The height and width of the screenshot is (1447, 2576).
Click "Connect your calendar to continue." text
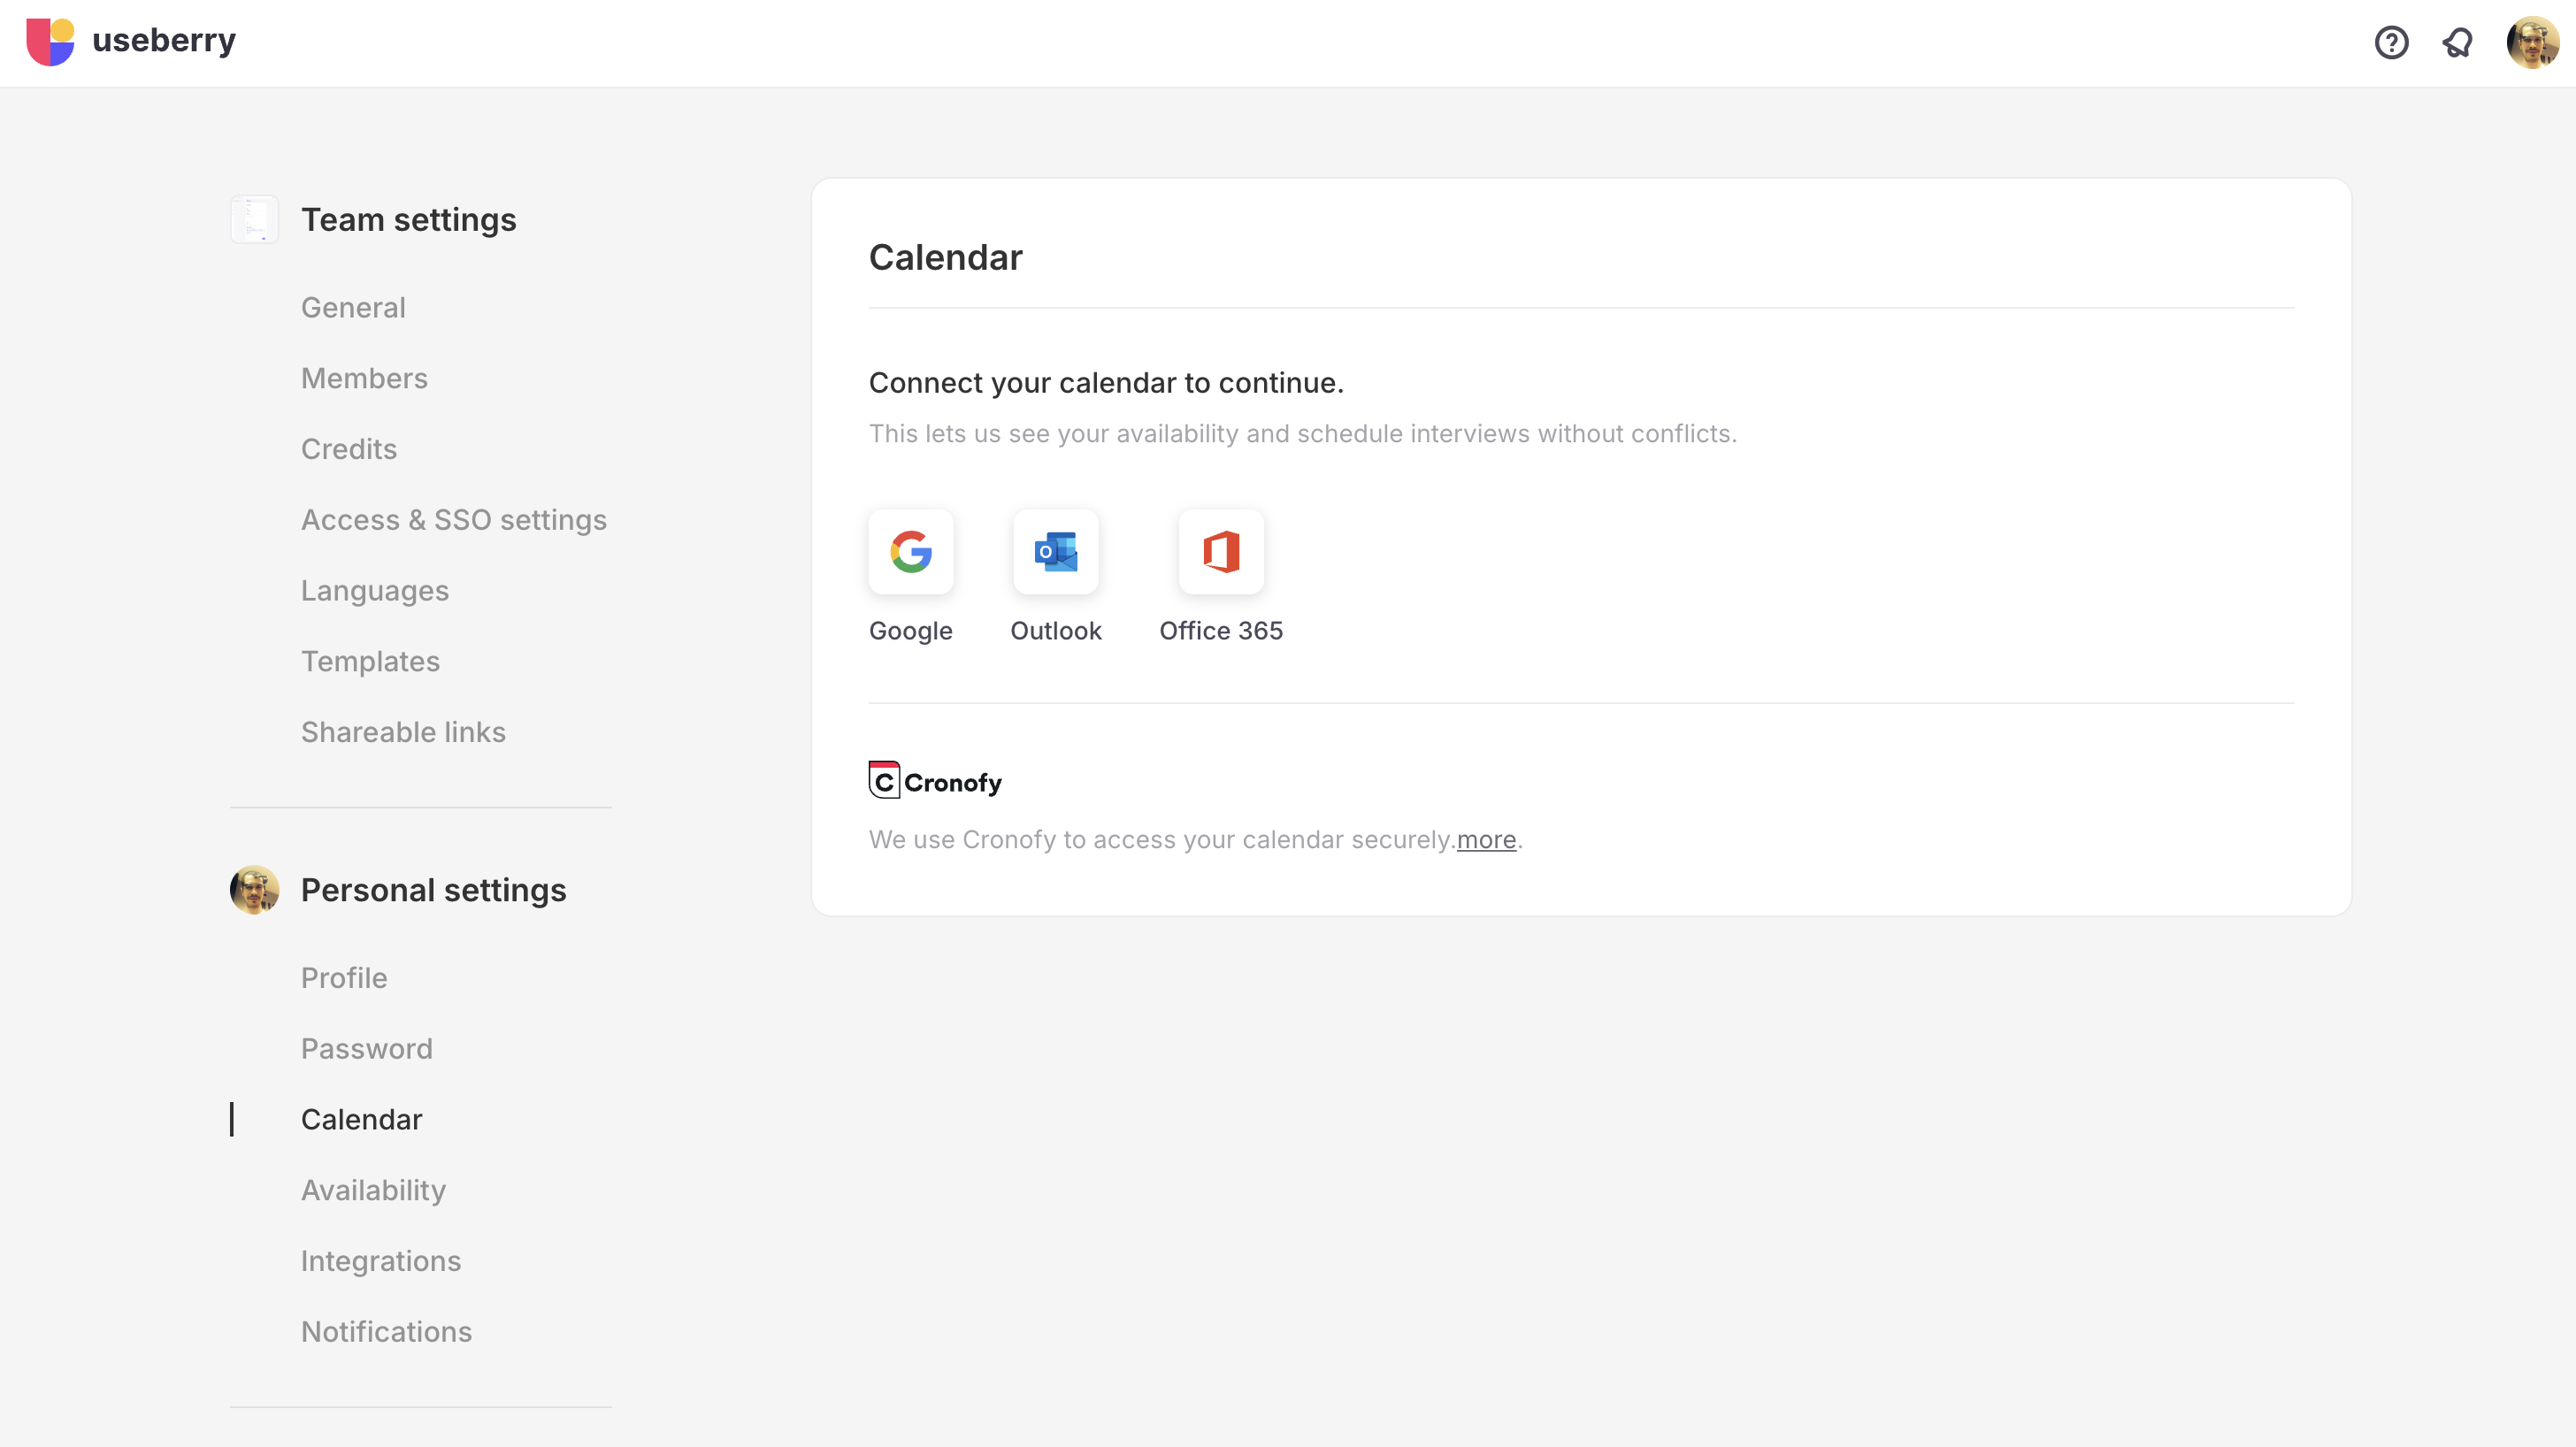(x=1106, y=383)
